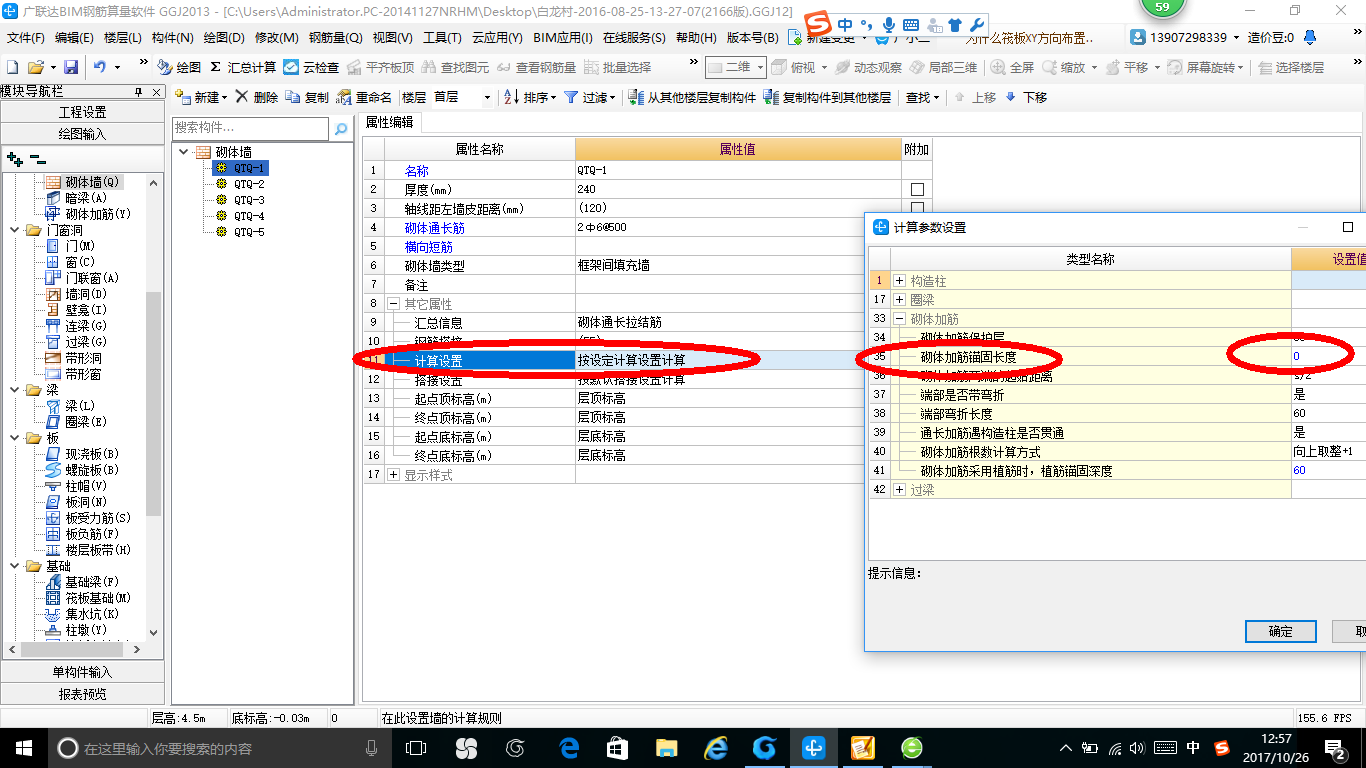Click the 工程设置 panel button

click(x=82, y=112)
